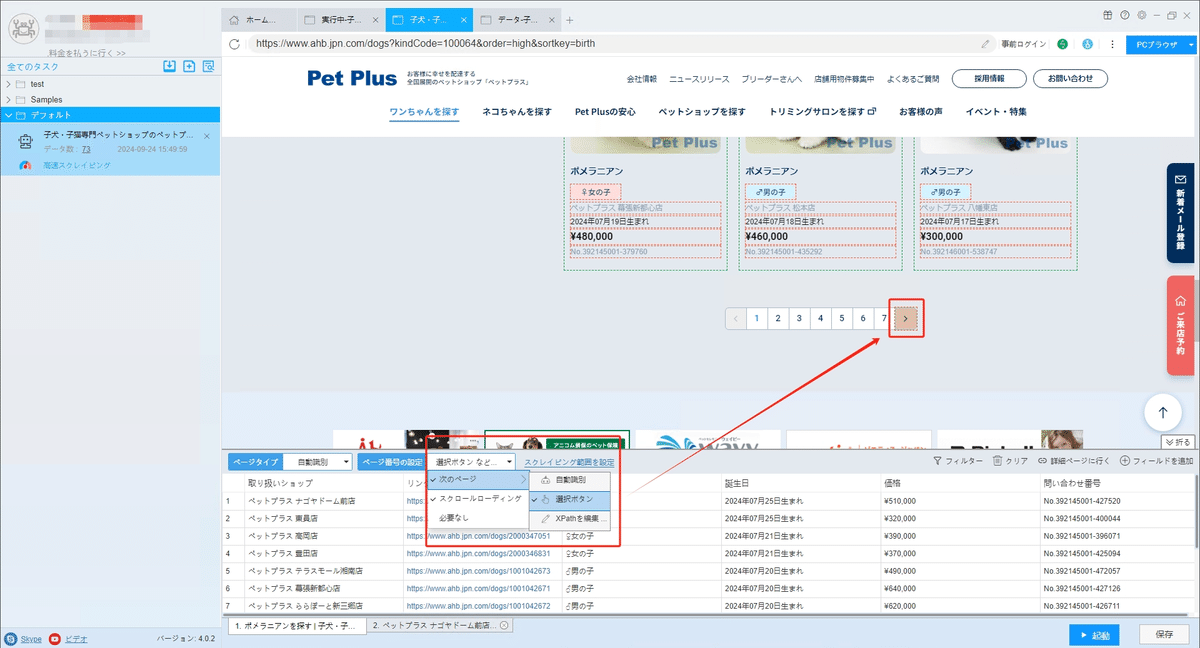Click the pencil edit icon in address bar
The height and width of the screenshot is (648, 1200).
(x=986, y=44)
